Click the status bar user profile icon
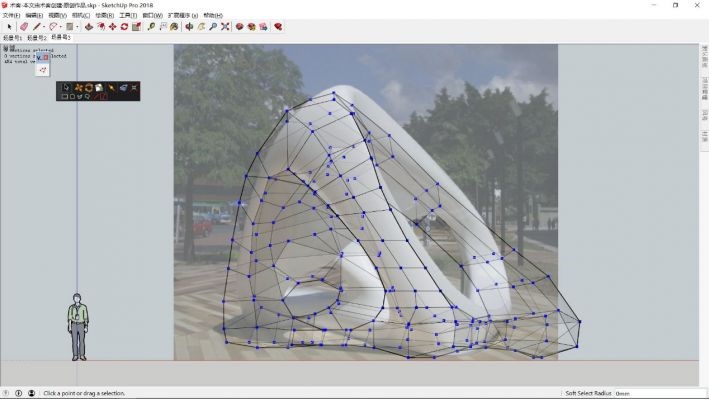The image size is (709, 399). pyautogui.click(x=31, y=393)
